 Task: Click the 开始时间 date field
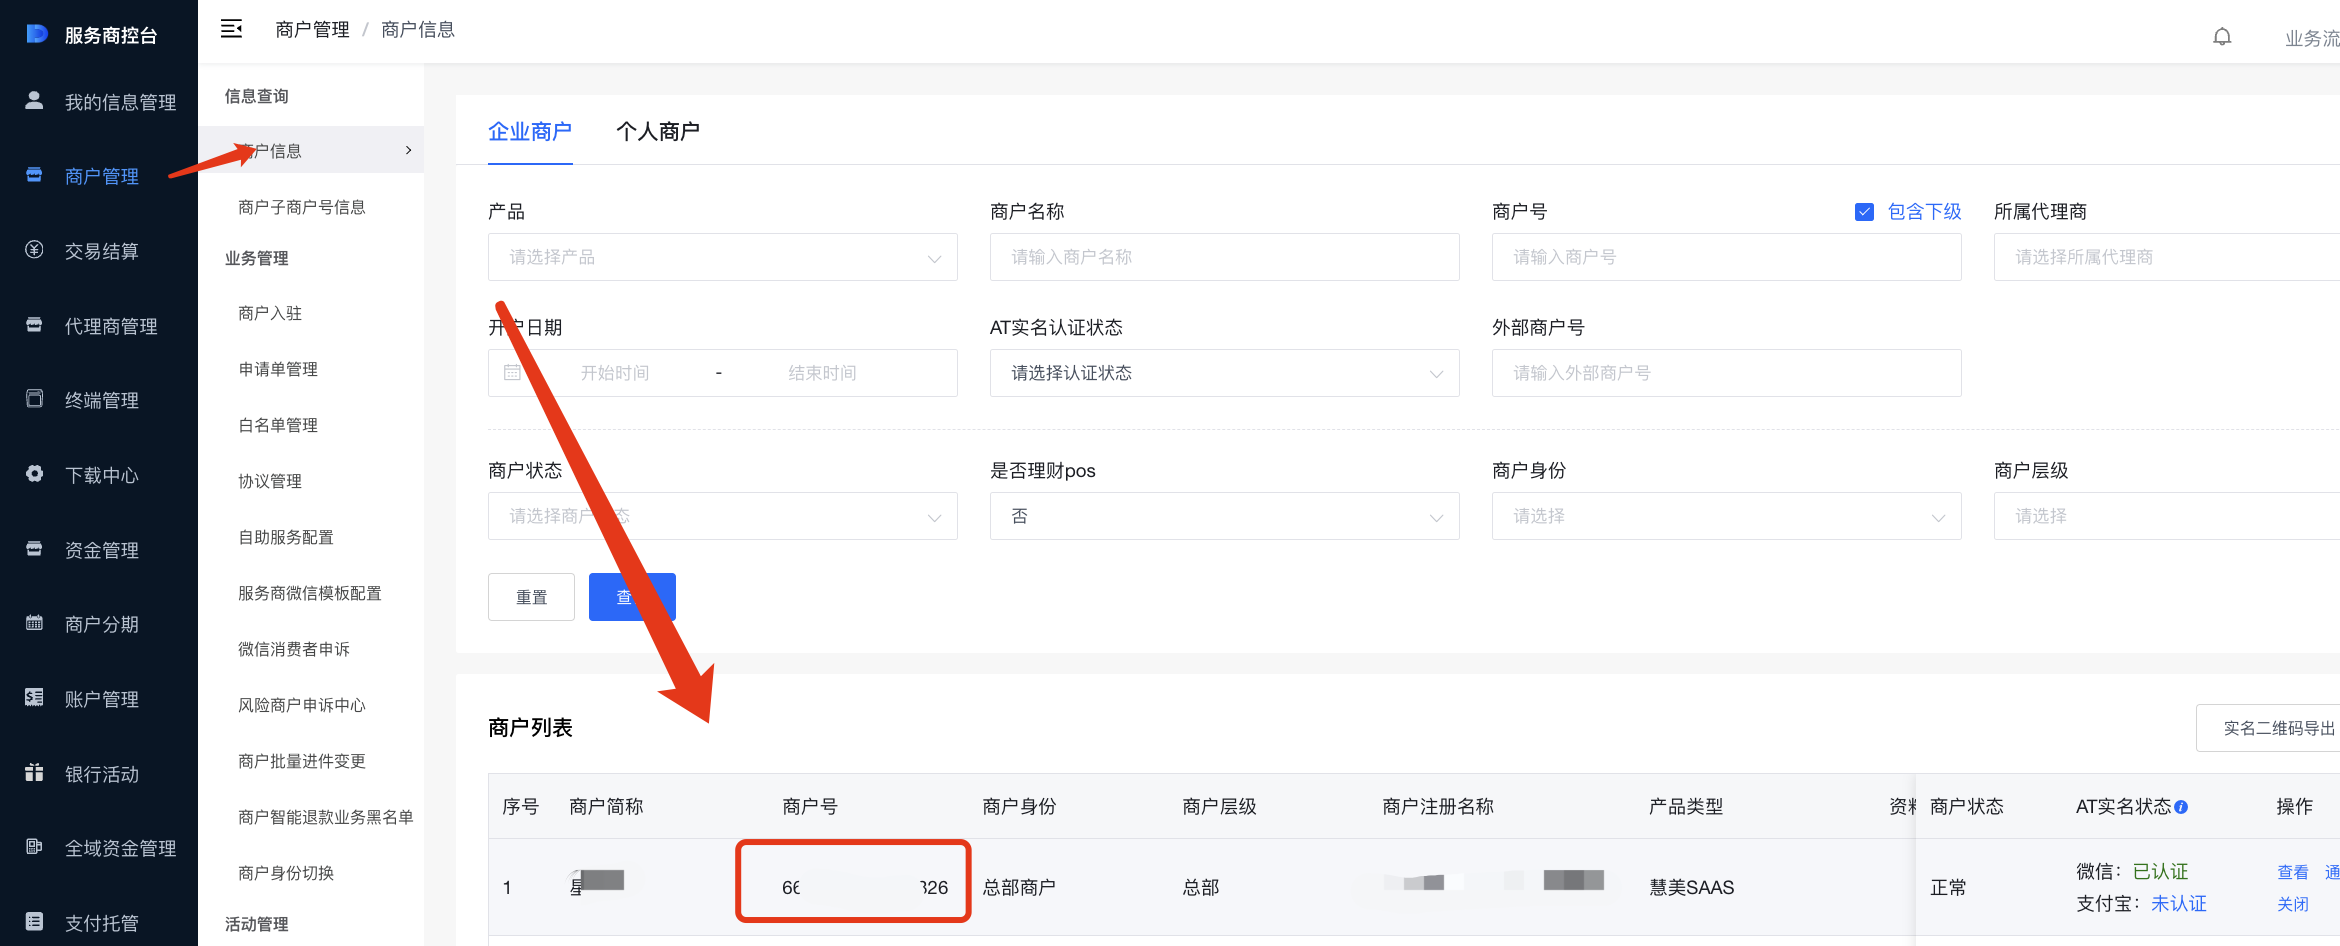click(615, 373)
